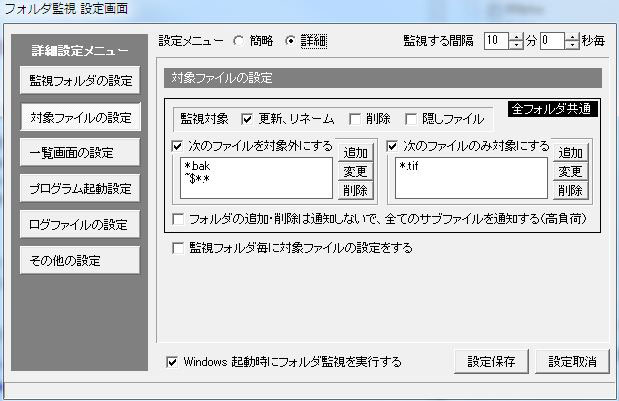
Task: Enable 監視フォルダ毎に対象ファイルの設定 checkbox
Action: pyautogui.click(x=178, y=248)
